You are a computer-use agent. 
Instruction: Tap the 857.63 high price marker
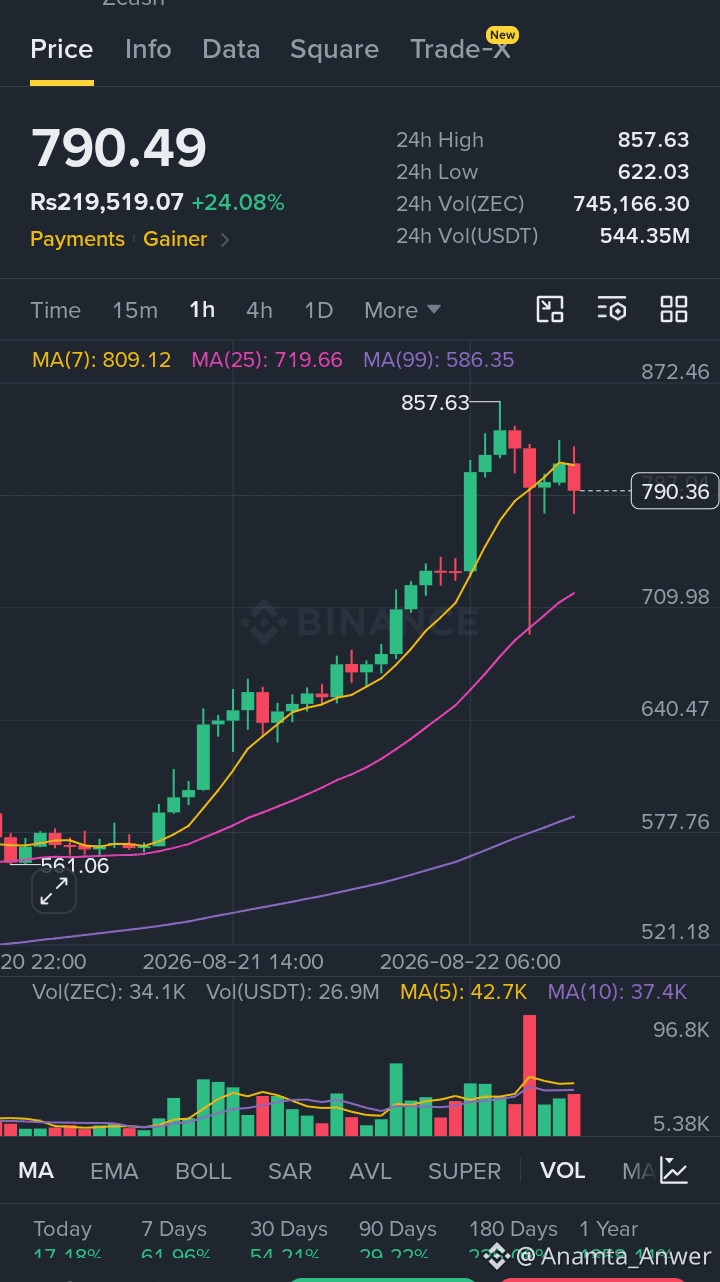pos(435,403)
